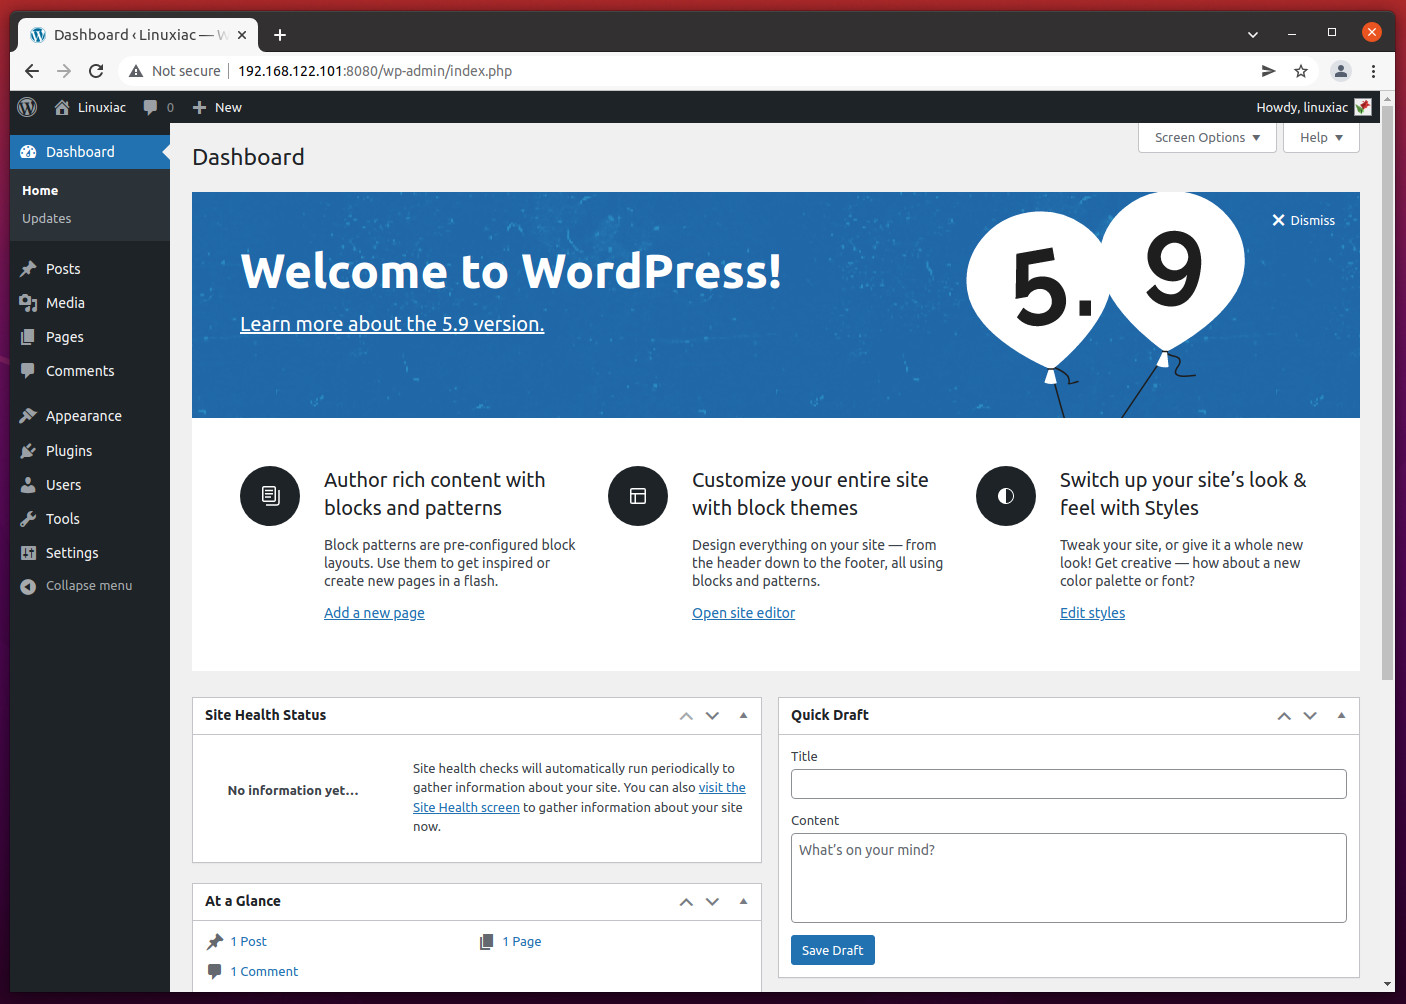
Task: Move Quick Draft panel down
Action: [x=1310, y=716]
